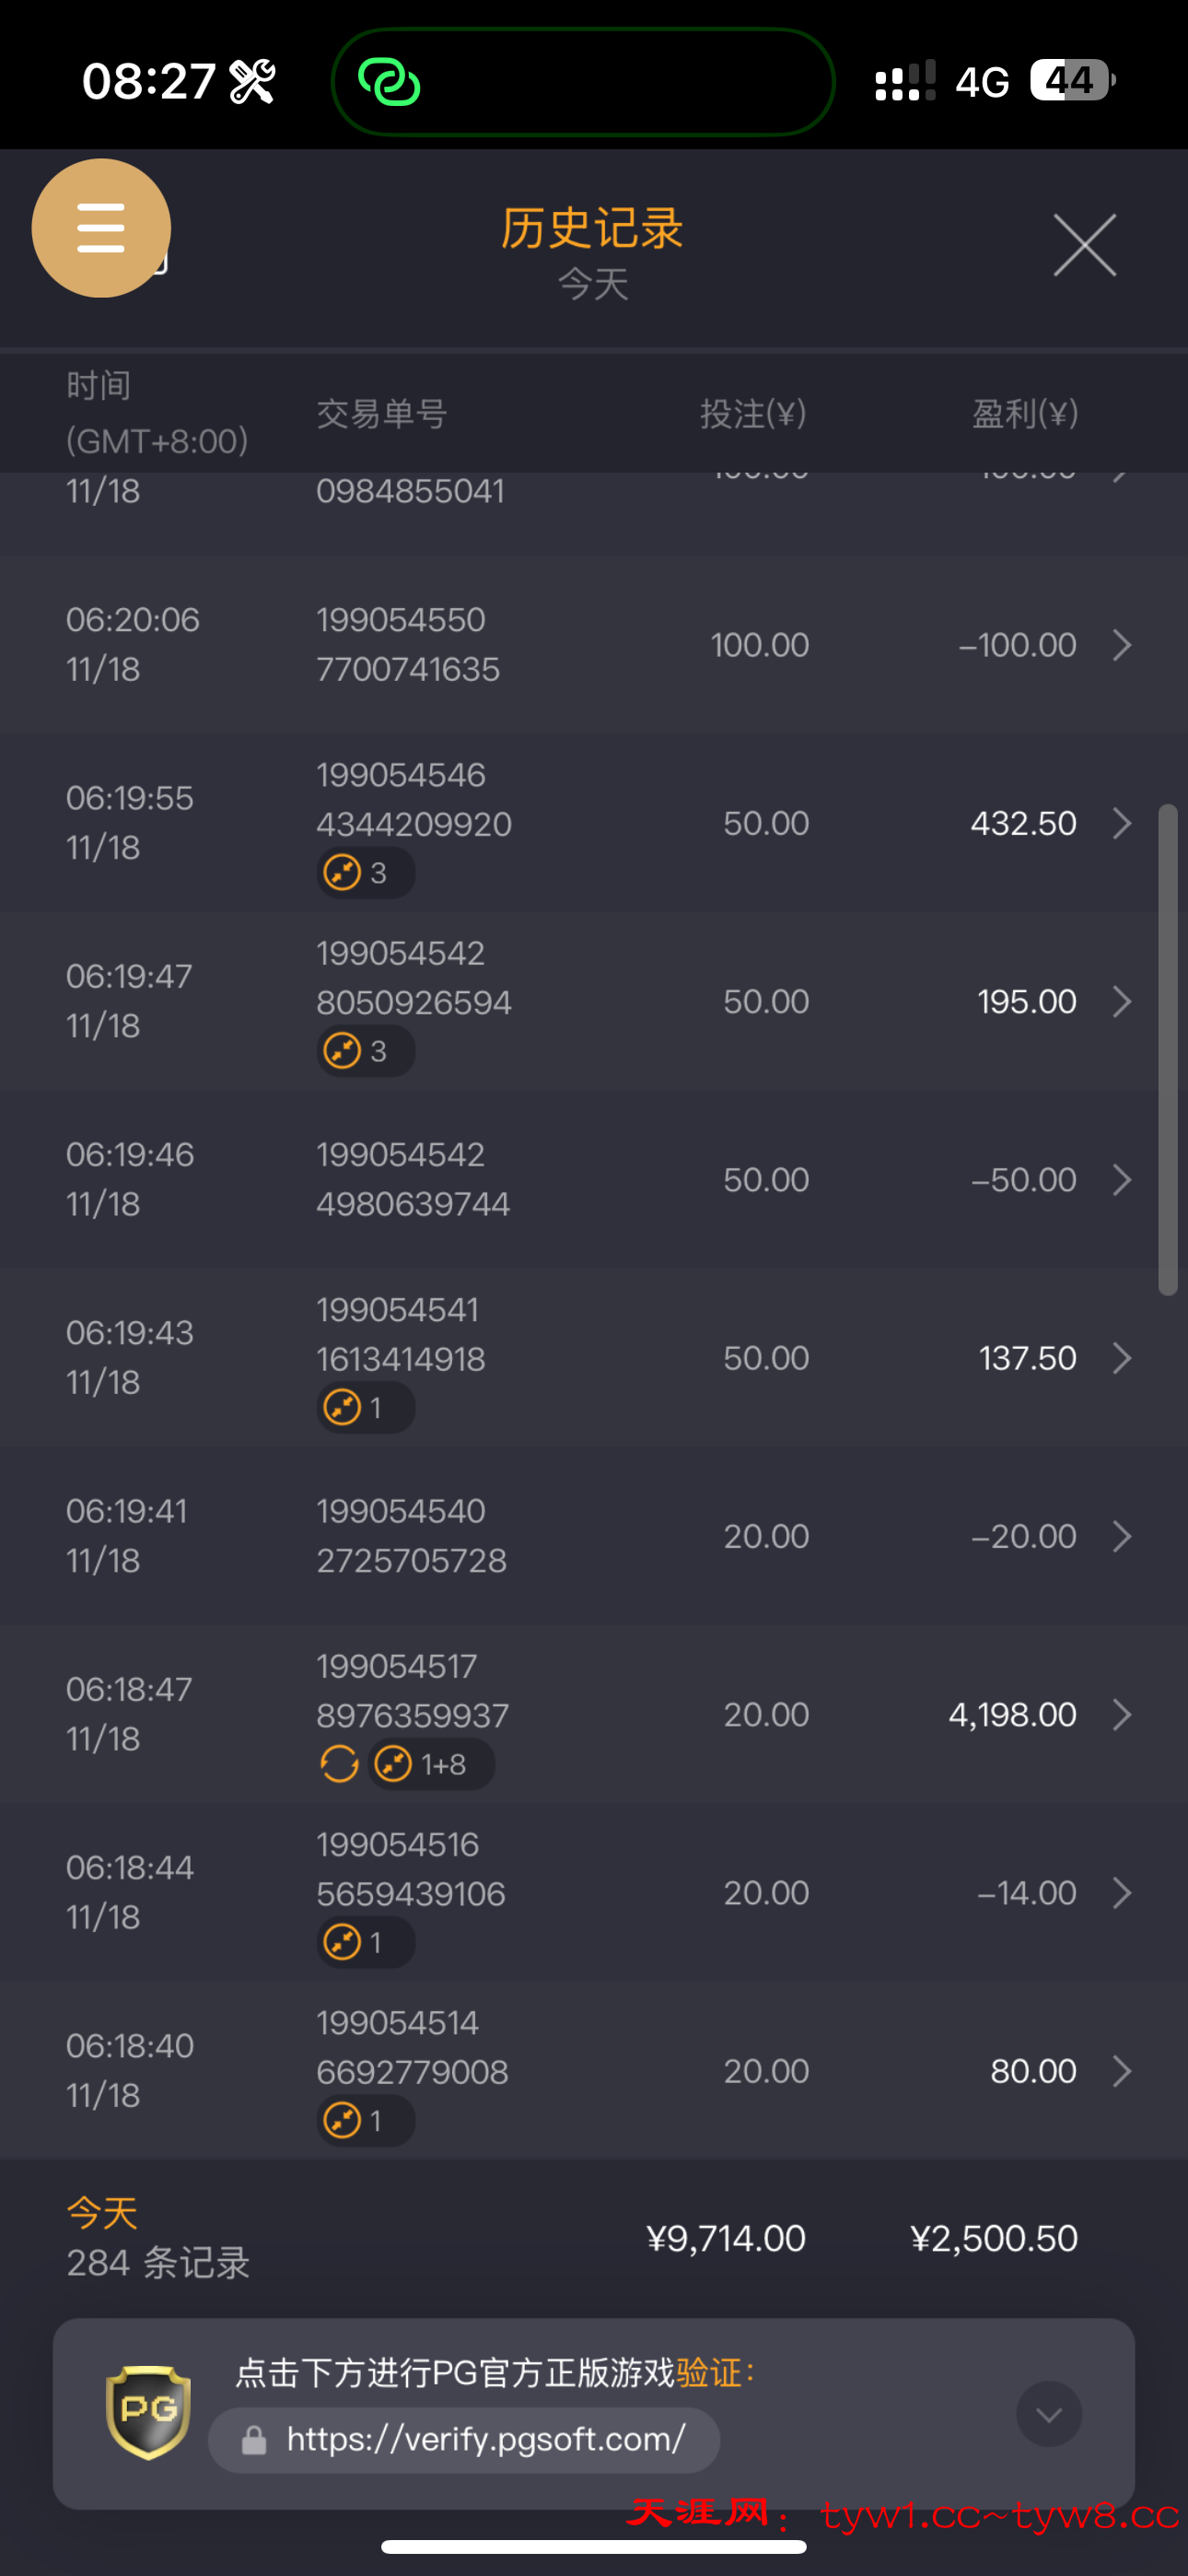Select the 06:19:41 record row with -20.00

[590, 1536]
